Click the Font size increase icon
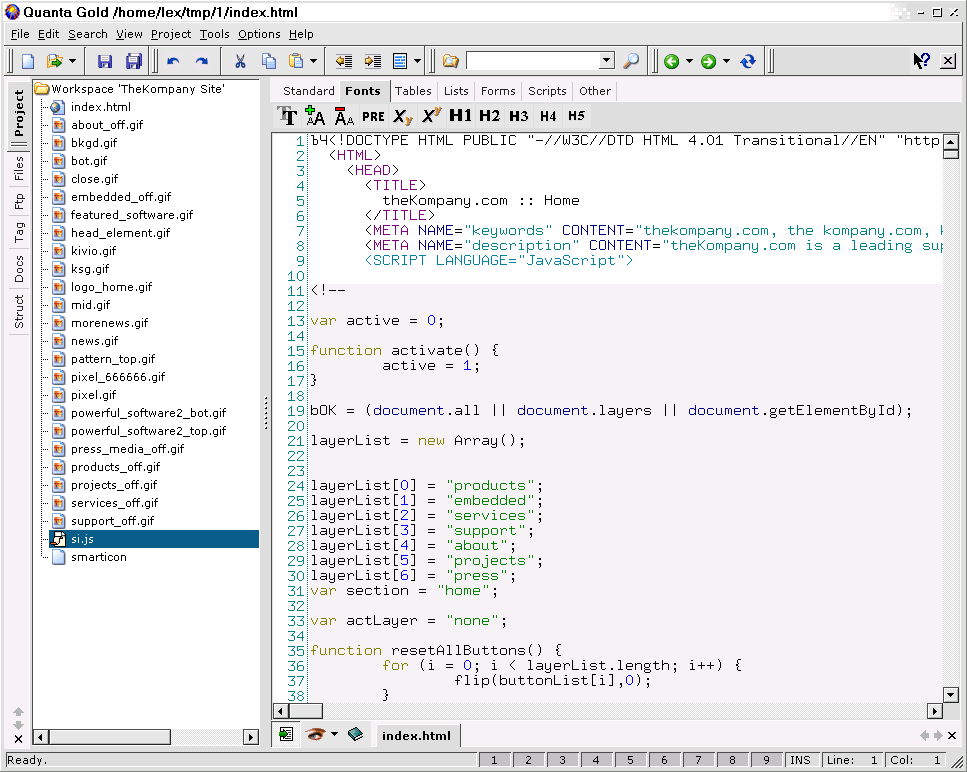 pos(315,115)
